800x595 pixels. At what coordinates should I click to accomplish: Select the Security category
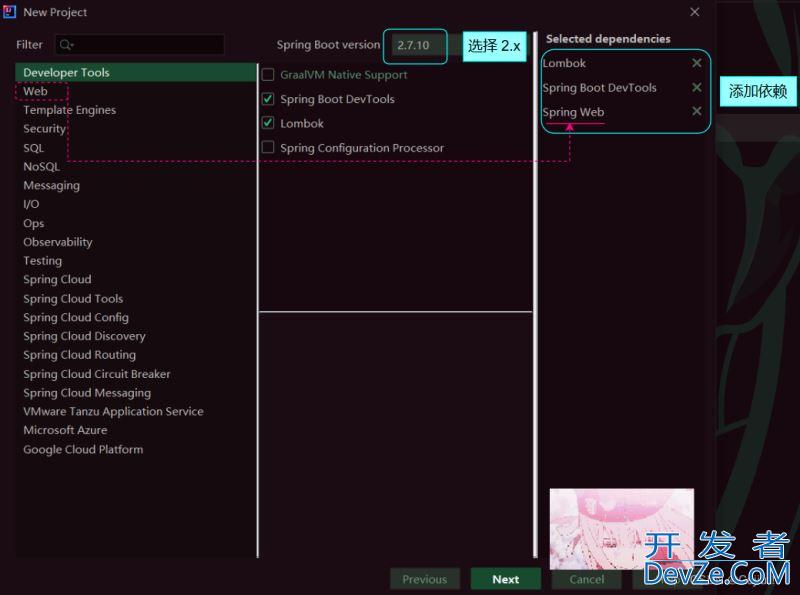(136, 129)
